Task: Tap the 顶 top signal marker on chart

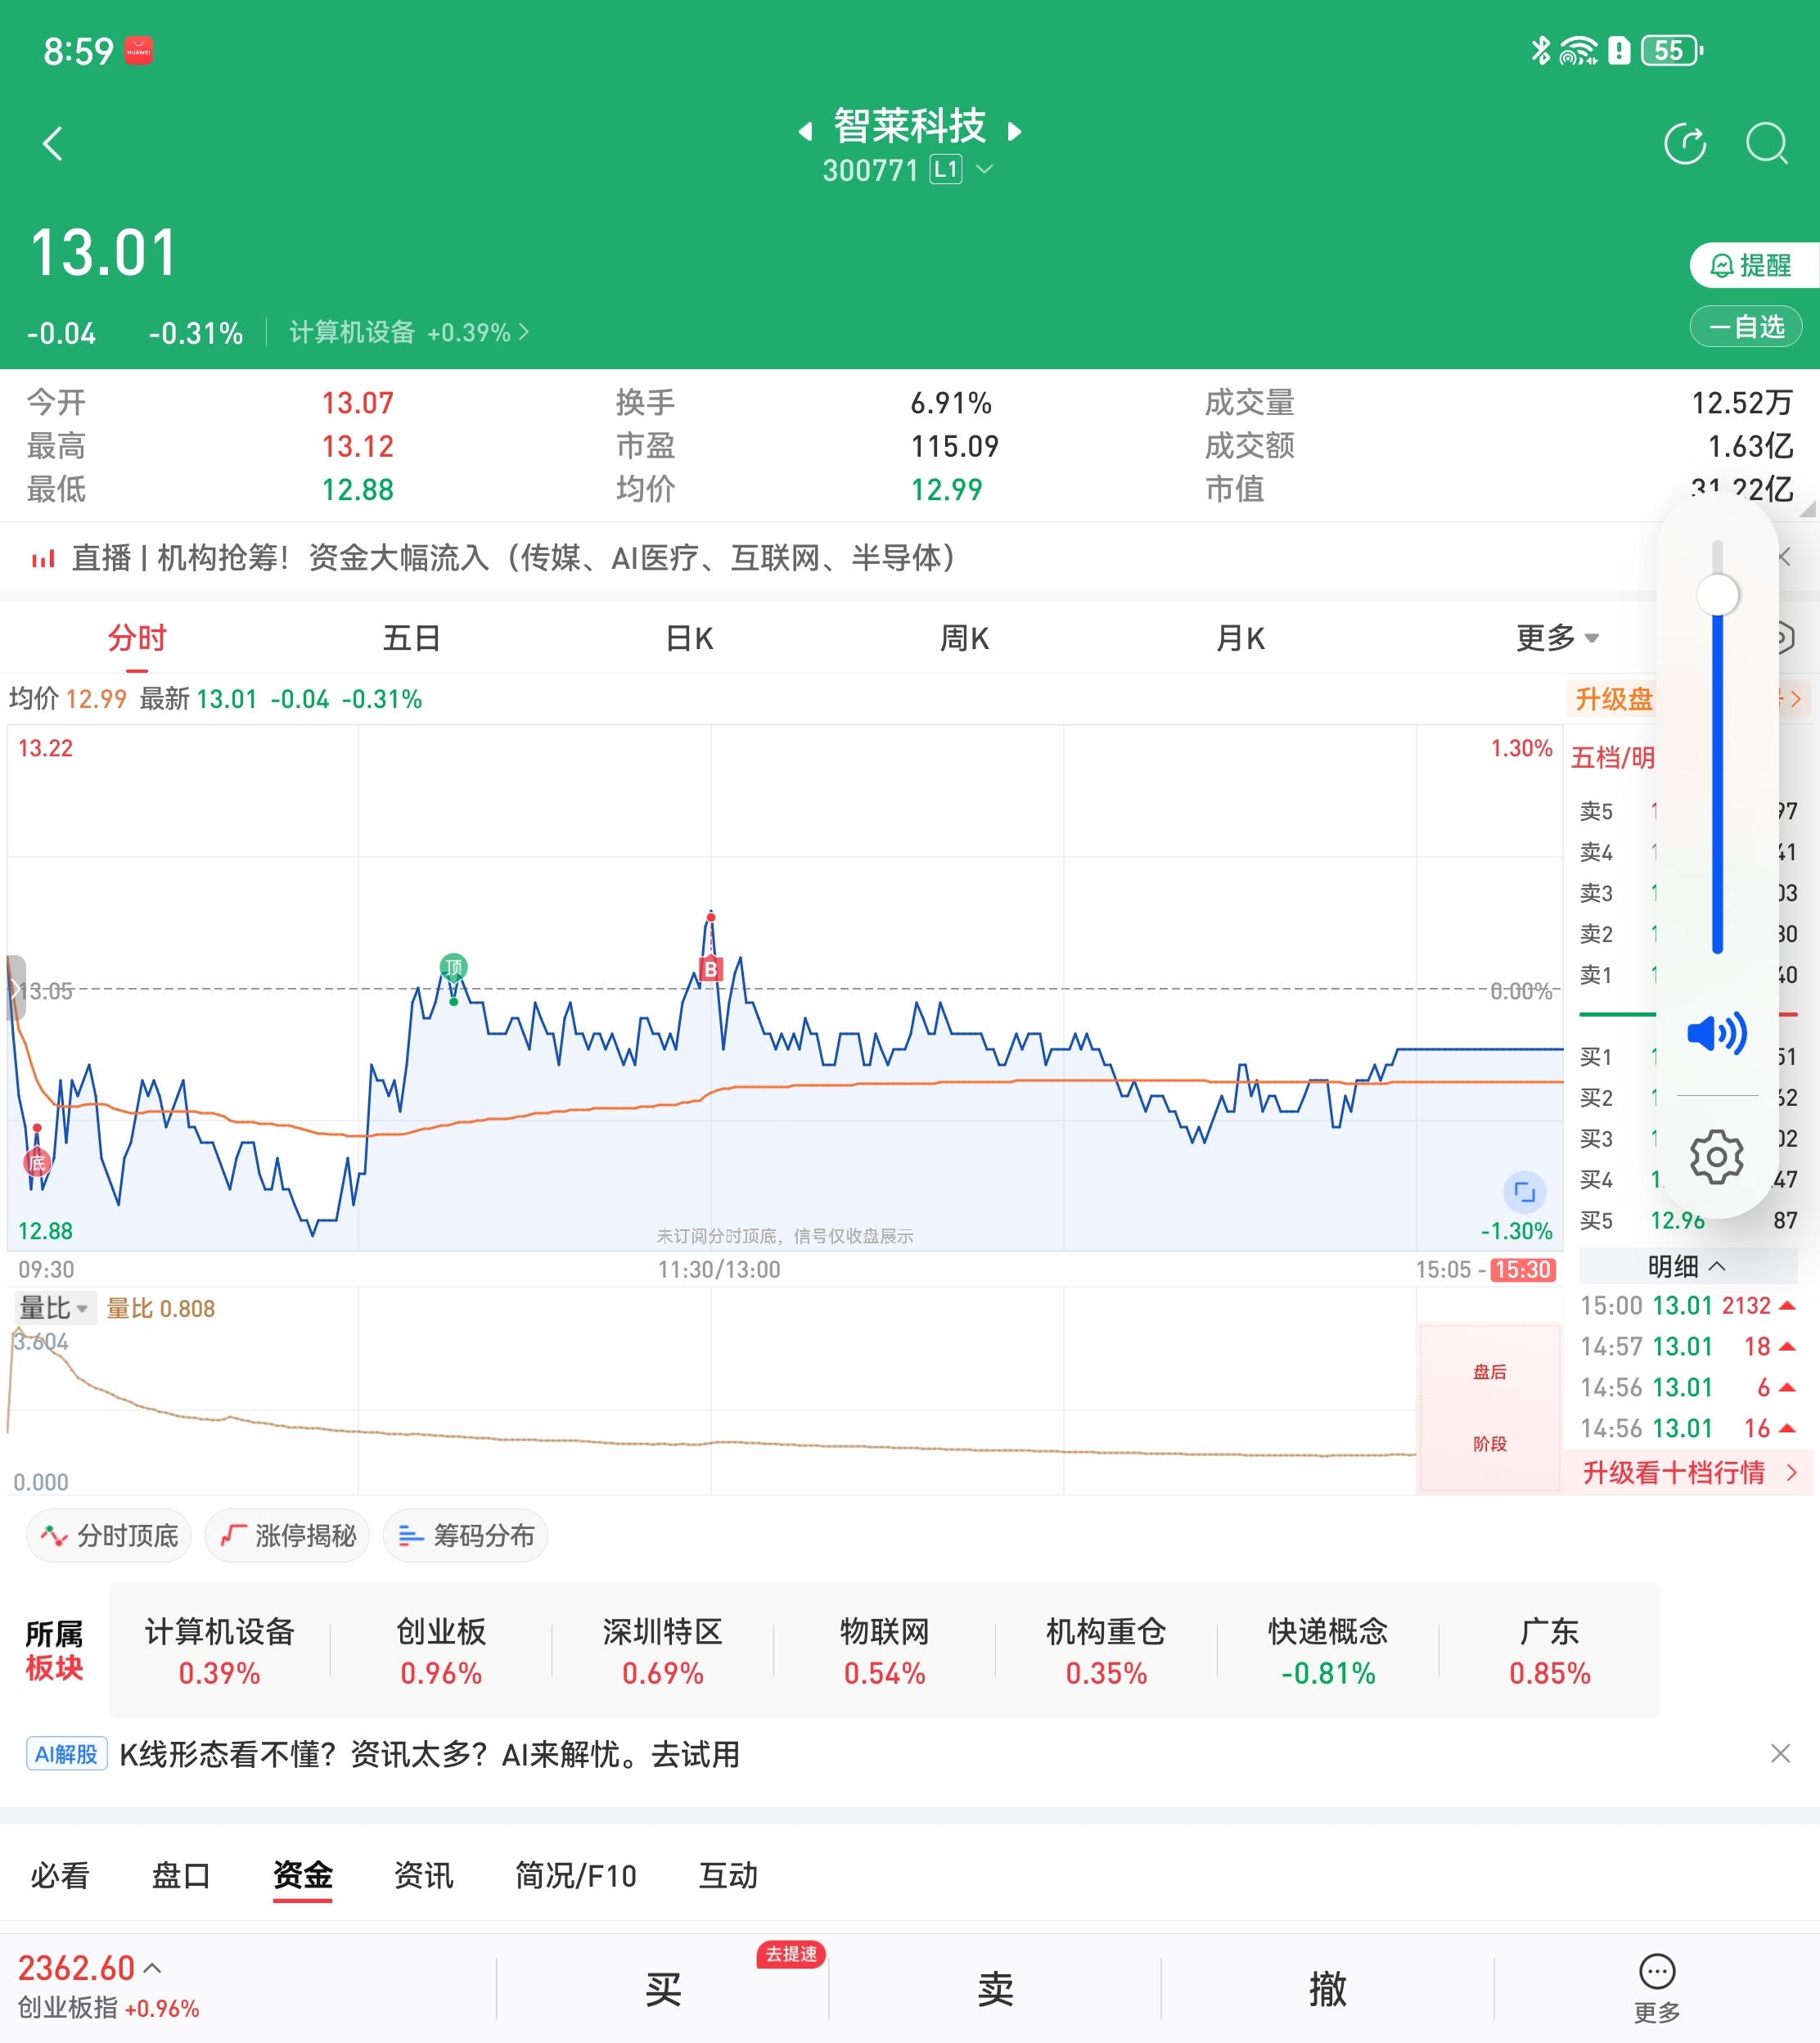Action: click(x=454, y=967)
